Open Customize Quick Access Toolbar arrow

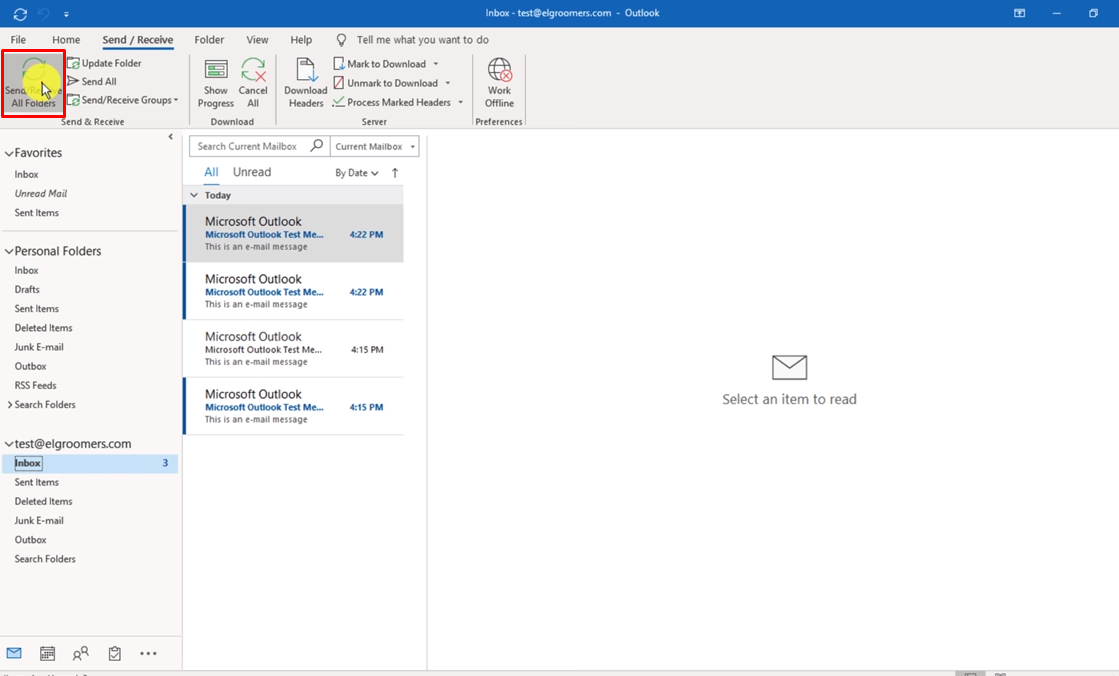[x=66, y=14]
